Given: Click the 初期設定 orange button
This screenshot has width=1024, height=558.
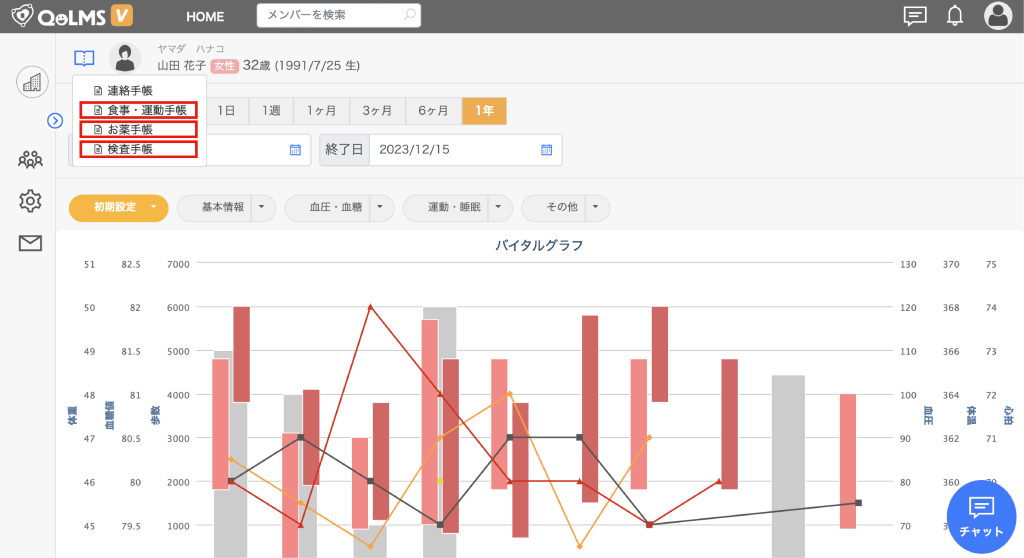Looking at the screenshot, I should coord(118,208).
